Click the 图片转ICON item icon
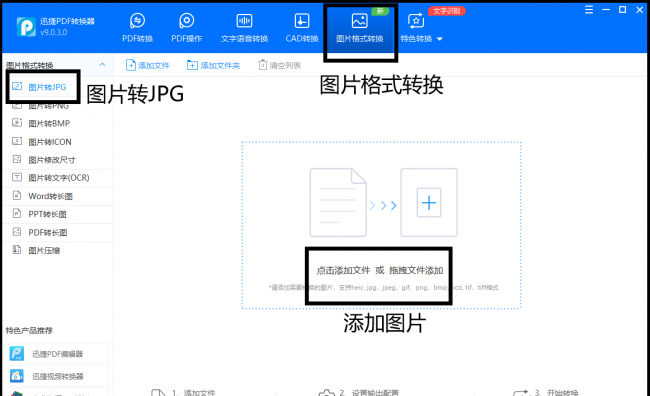The image size is (650, 396). [x=17, y=141]
